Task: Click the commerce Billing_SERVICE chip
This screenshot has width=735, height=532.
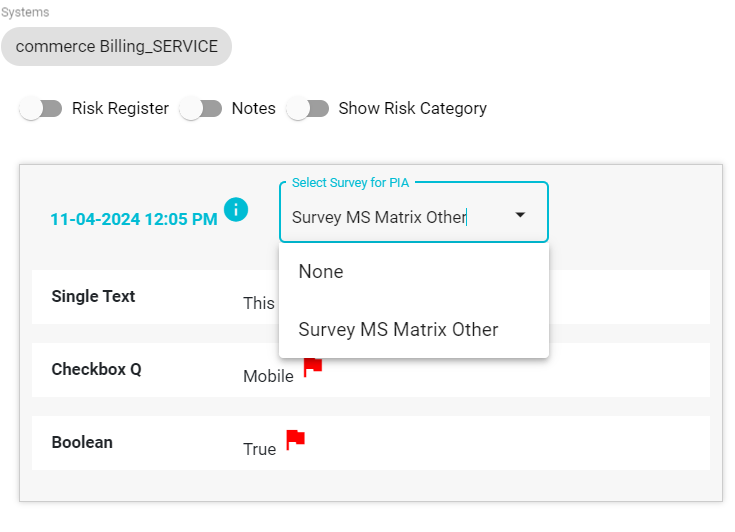Action: 116,46
